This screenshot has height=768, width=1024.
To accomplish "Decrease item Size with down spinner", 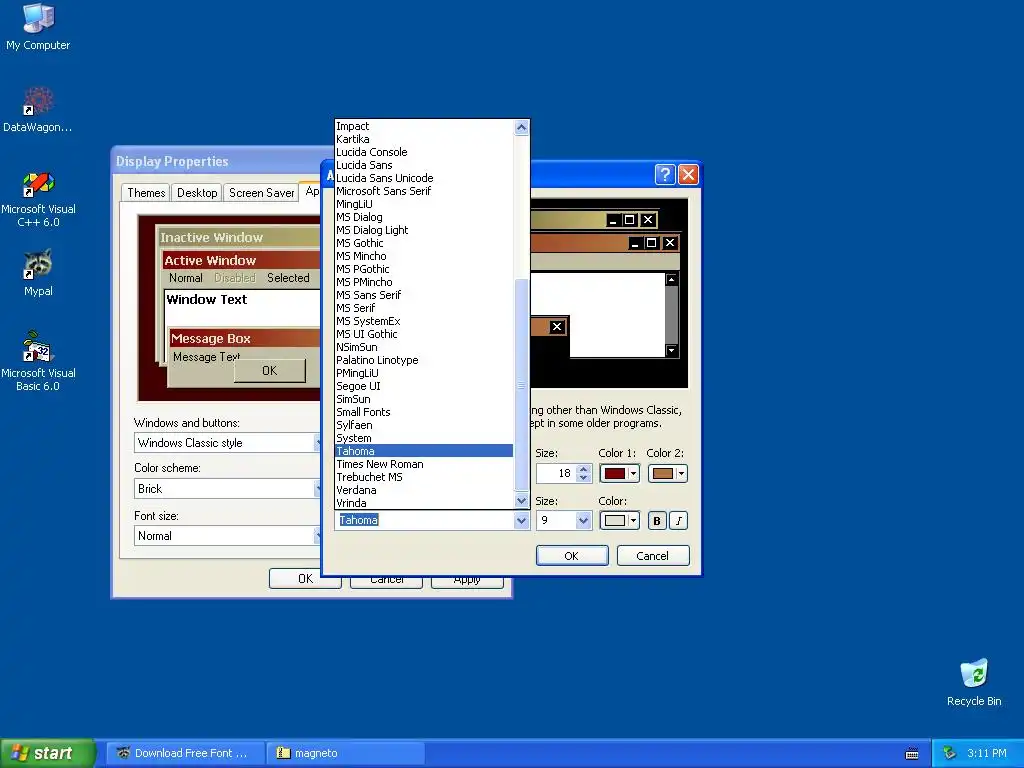I will click(584, 478).
